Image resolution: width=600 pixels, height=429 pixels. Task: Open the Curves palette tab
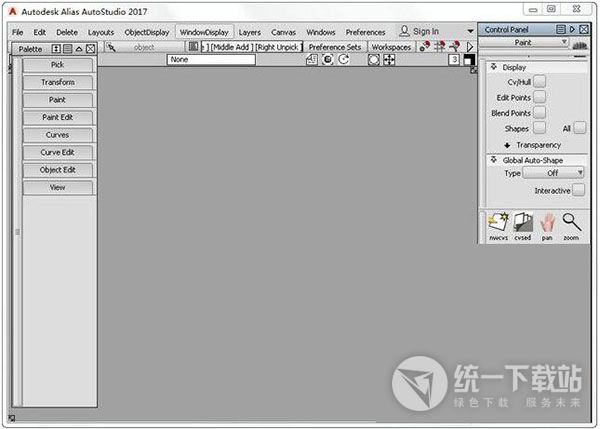[58, 135]
